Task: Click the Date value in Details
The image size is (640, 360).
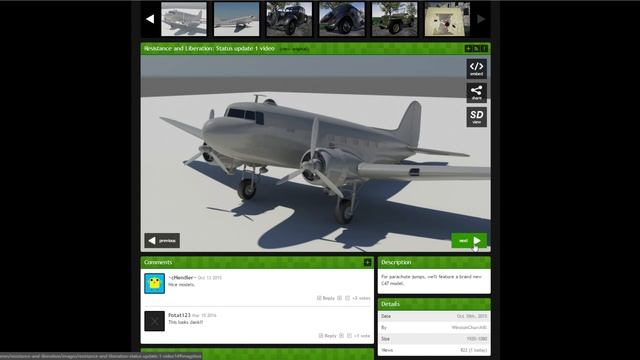Action: [472, 316]
